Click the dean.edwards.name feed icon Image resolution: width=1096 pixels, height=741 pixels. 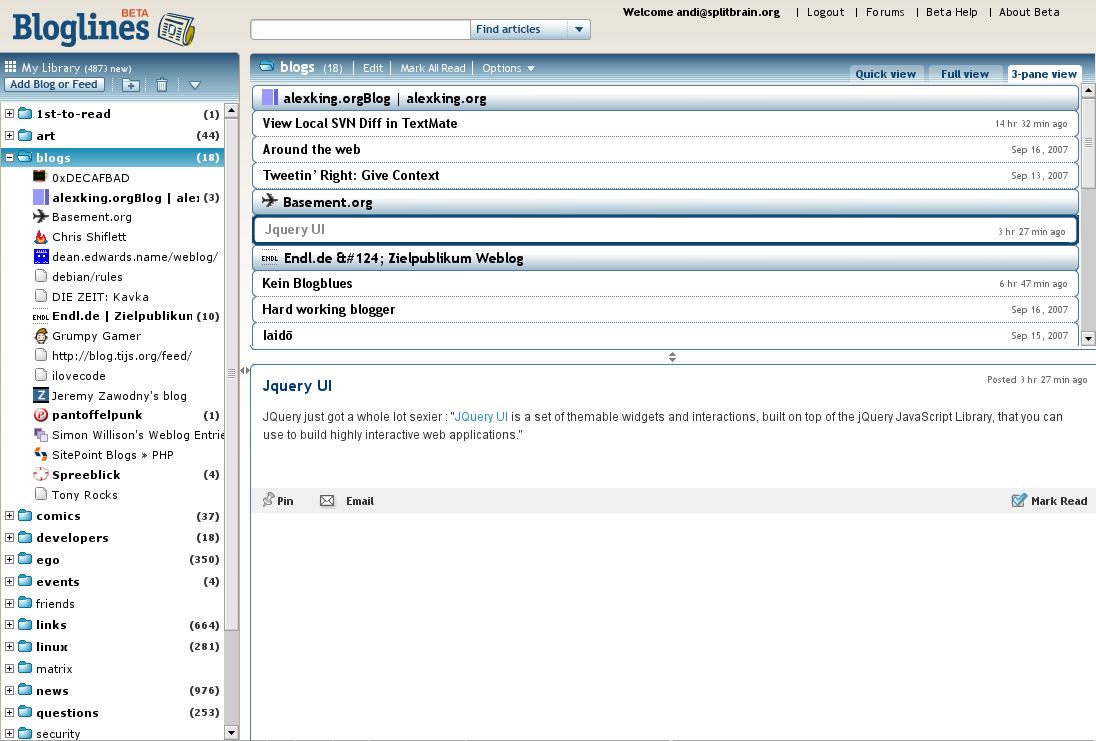tap(41, 257)
